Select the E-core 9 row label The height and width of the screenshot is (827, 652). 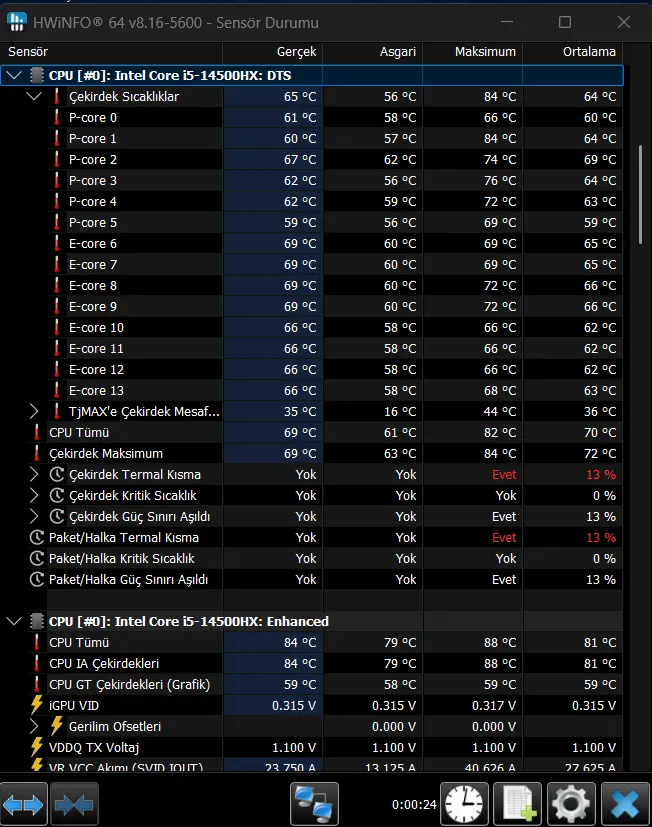click(93, 306)
